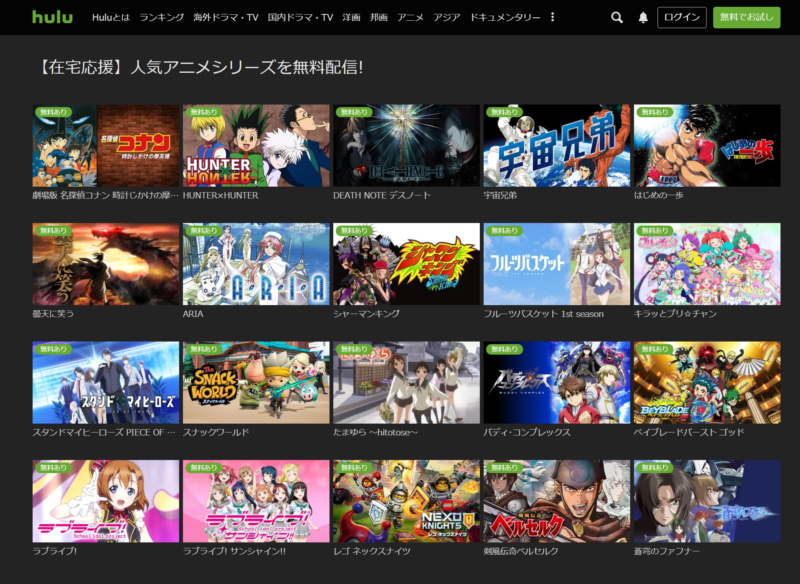
Task: Click the ラブライブ! title text
Action: coord(55,551)
